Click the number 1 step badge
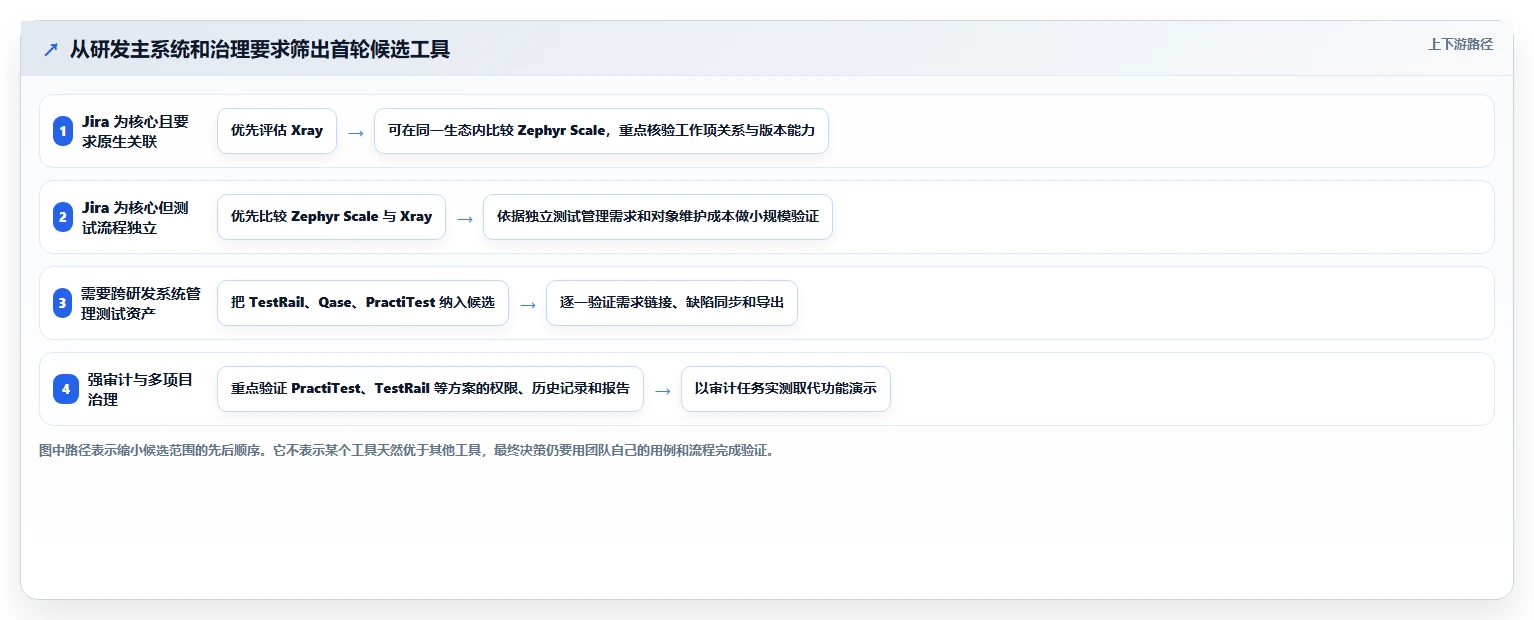Screen dimensions: 1534x620 point(63,131)
